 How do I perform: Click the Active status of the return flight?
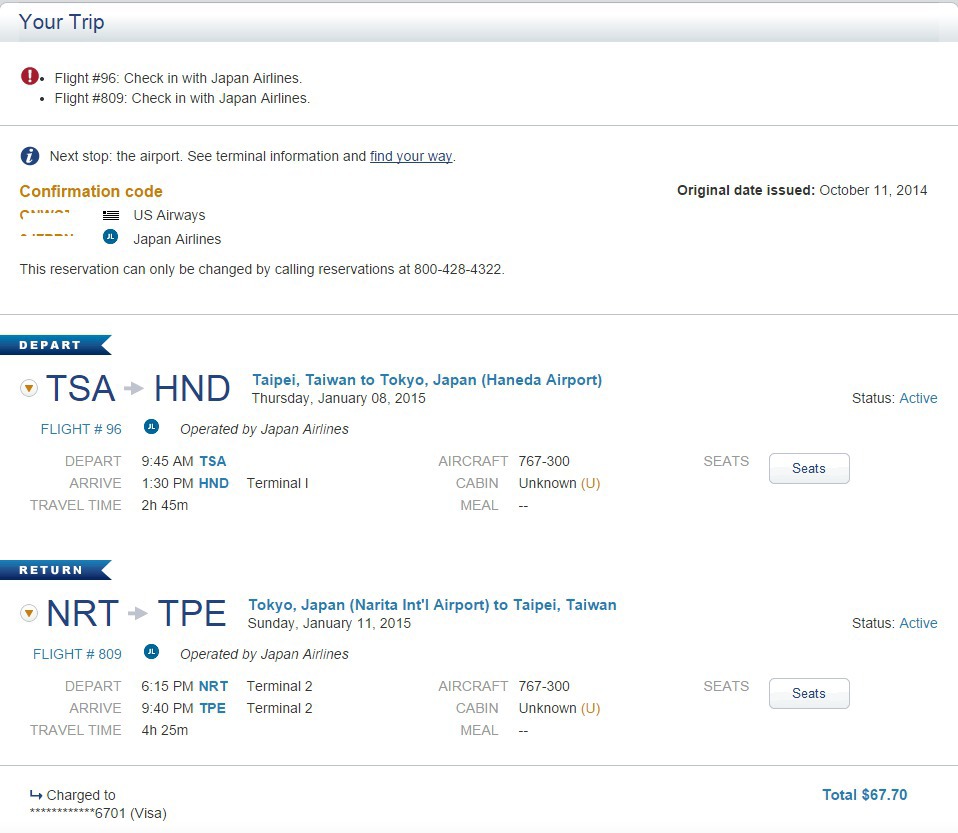coord(918,623)
